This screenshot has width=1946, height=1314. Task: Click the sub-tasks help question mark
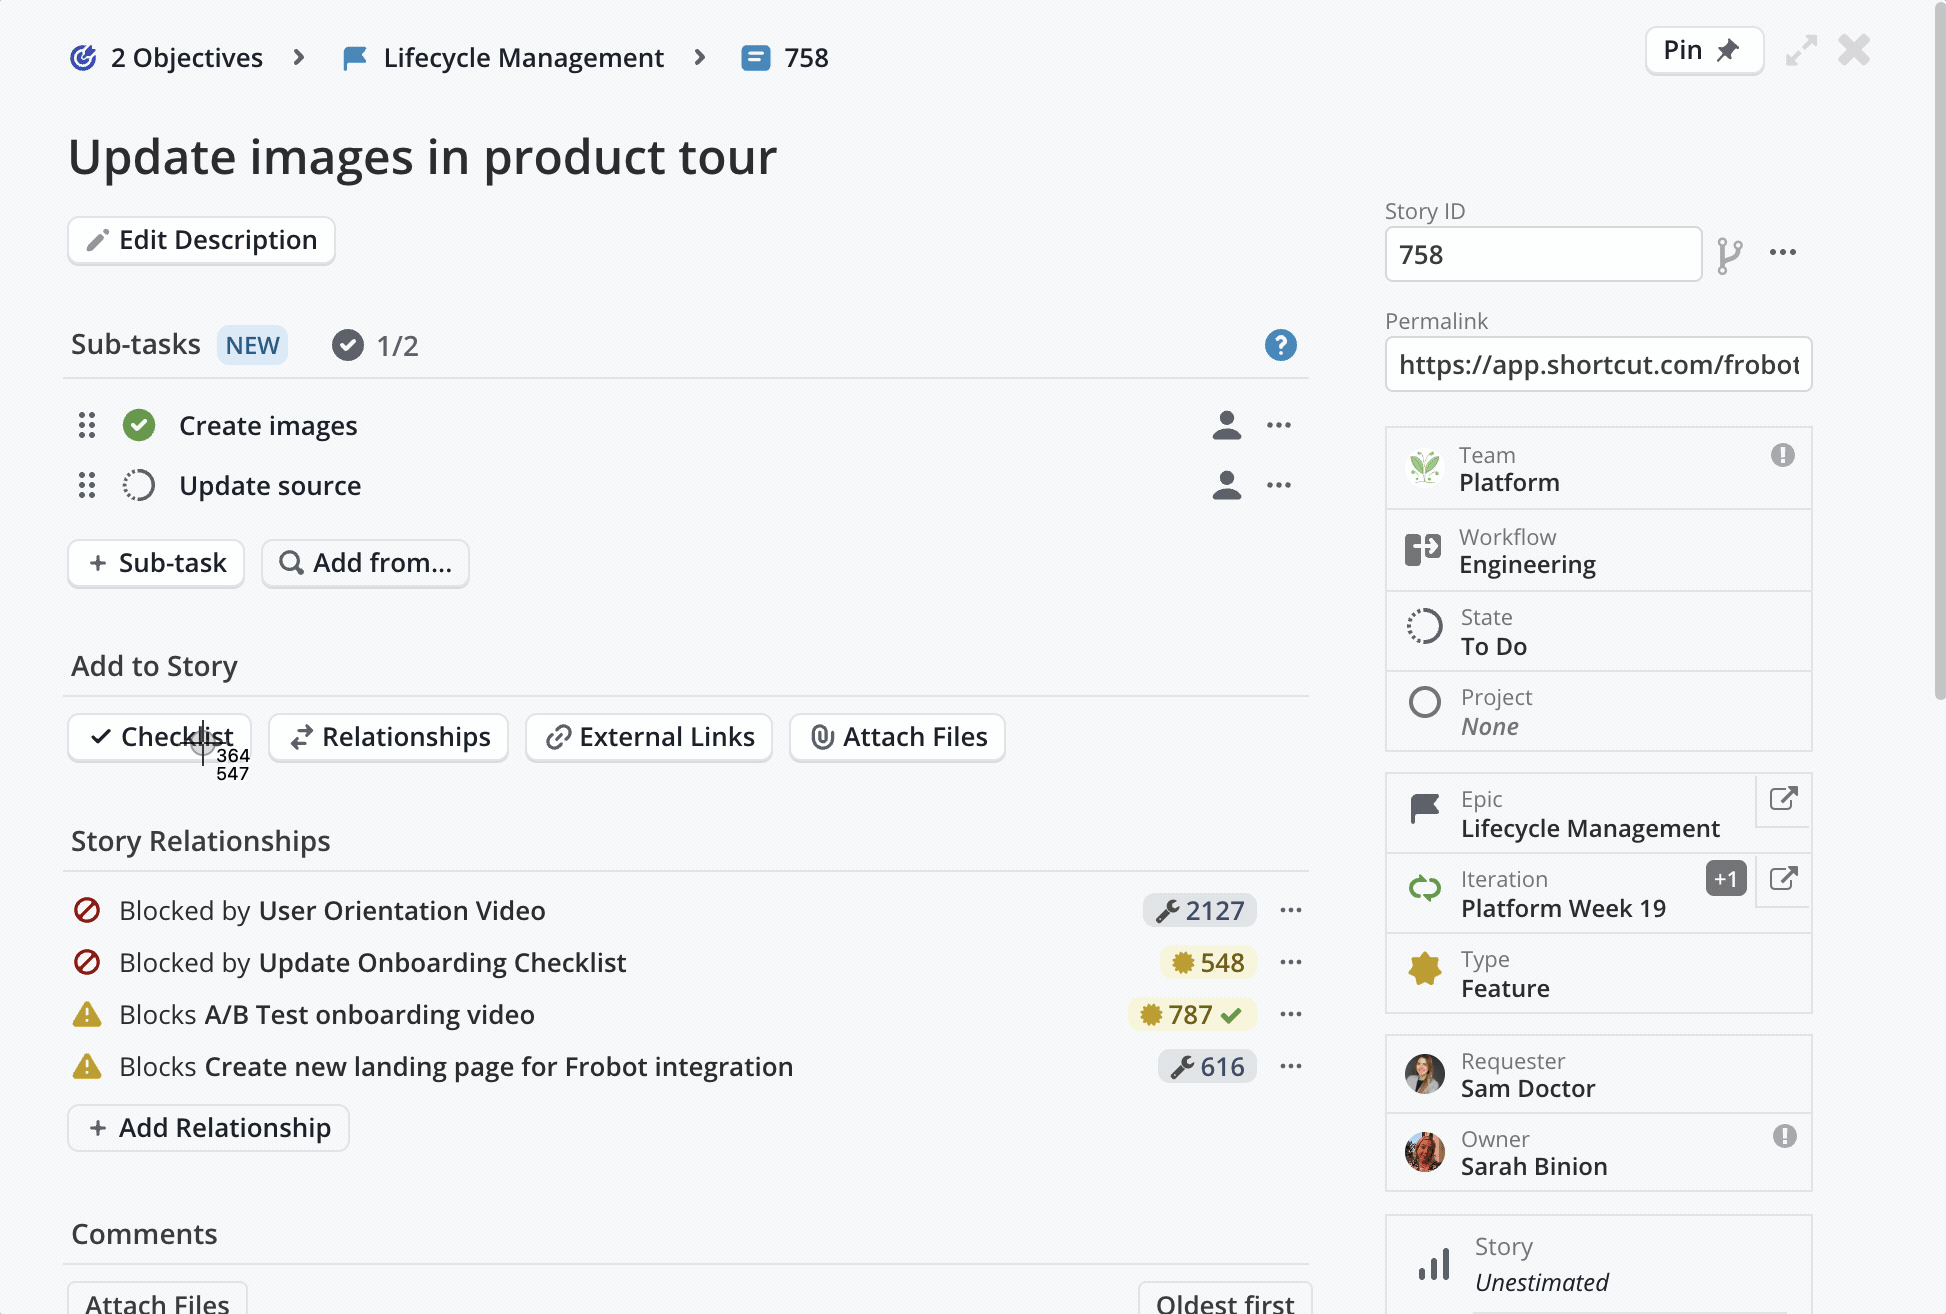[x=1281, y=345]
